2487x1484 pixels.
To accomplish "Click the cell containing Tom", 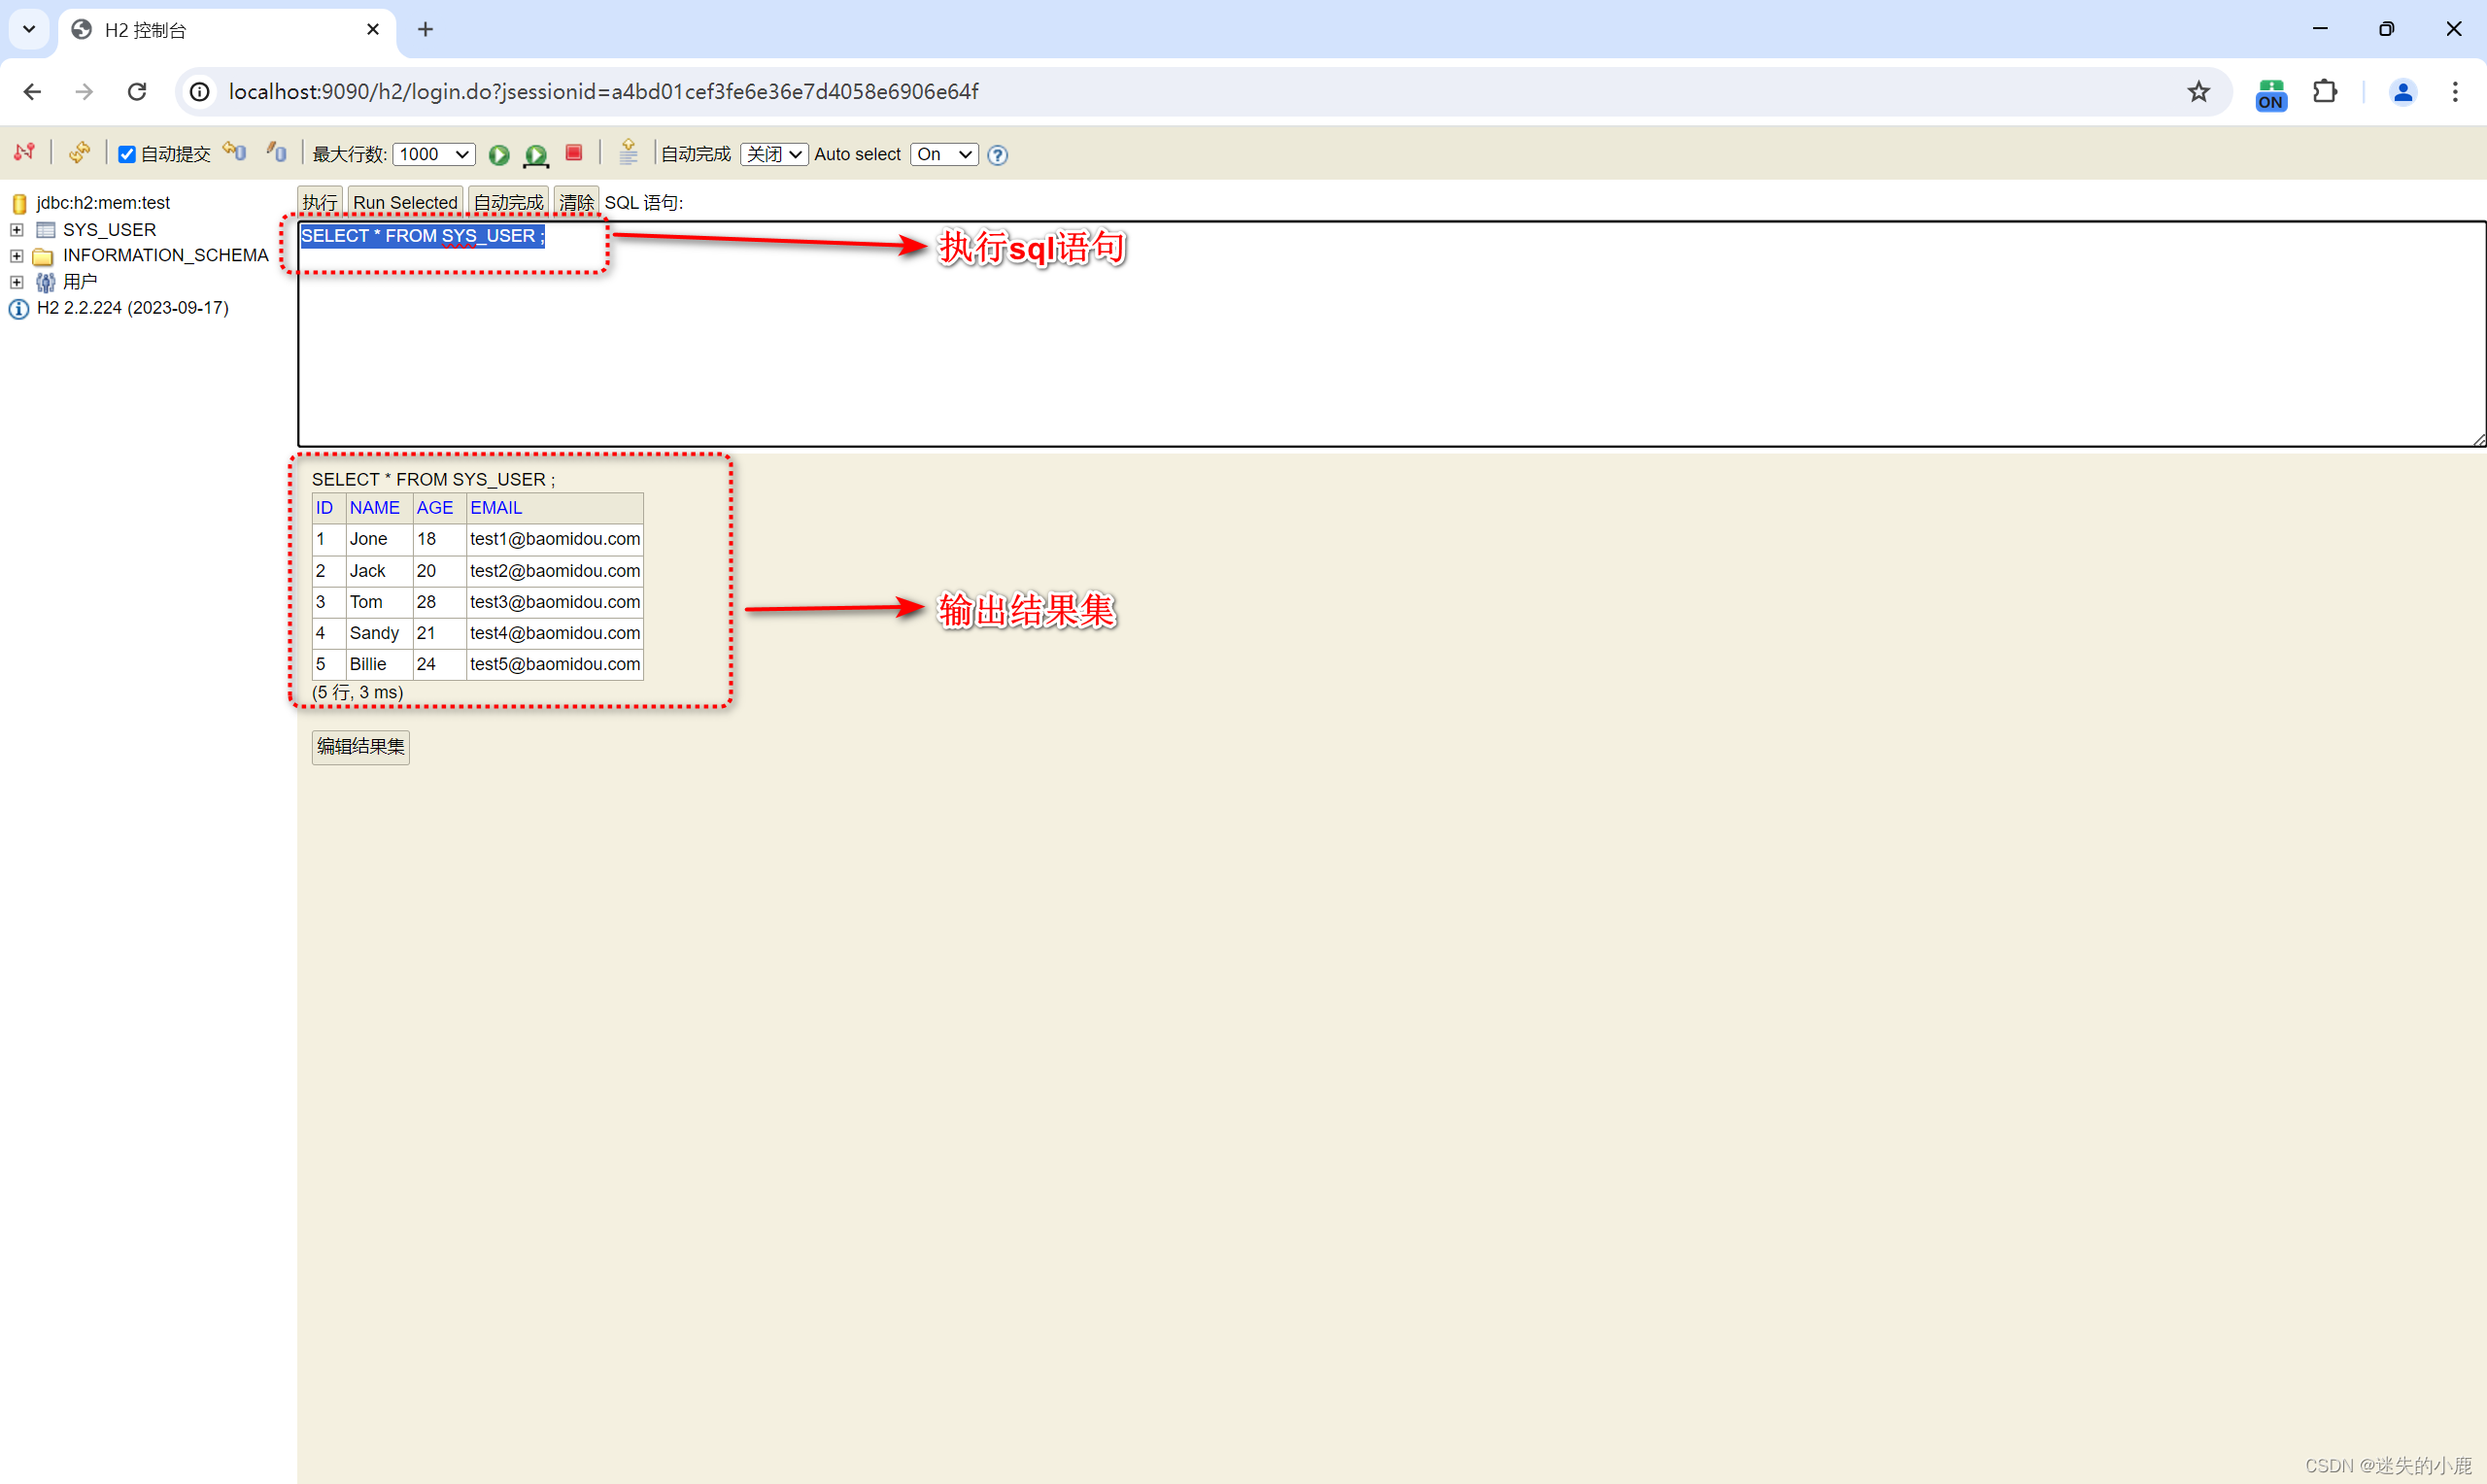I will coord(379,602).
